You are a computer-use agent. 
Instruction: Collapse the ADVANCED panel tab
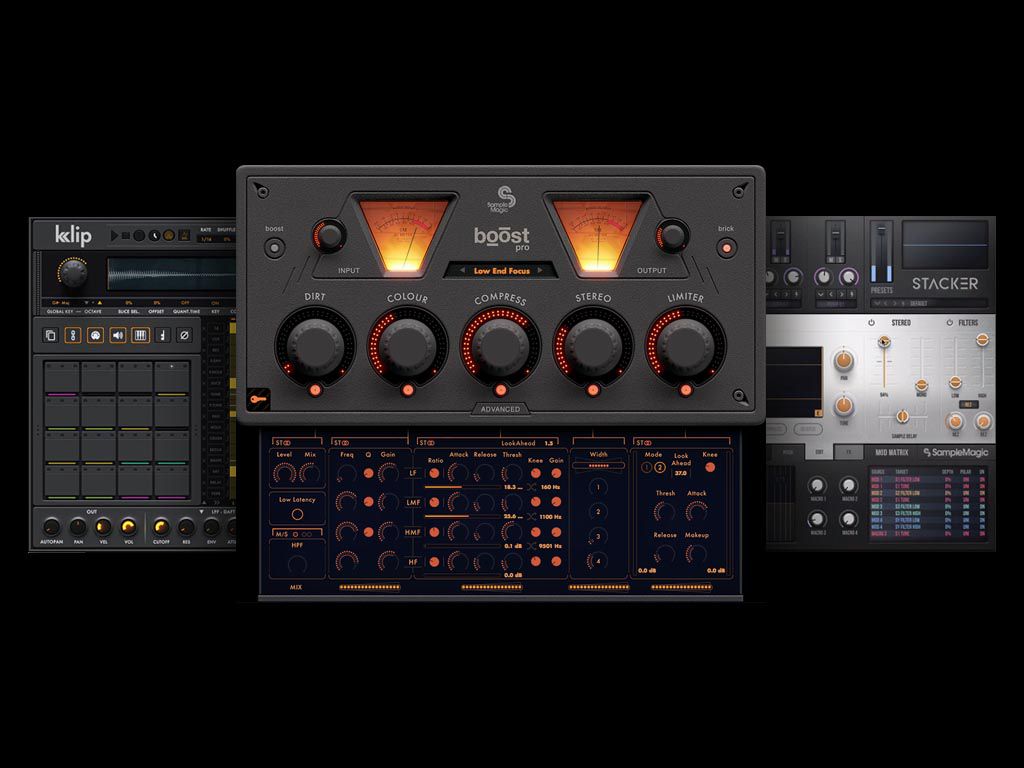[x=501, y=409]
